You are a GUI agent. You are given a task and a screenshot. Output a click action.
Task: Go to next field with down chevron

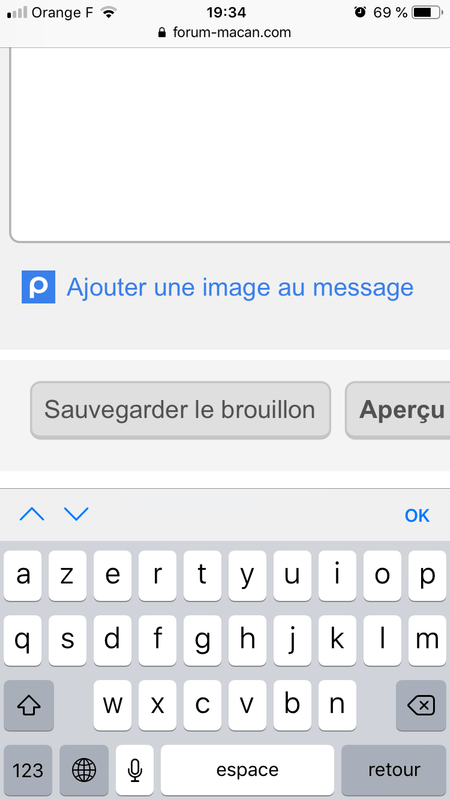[x=77, y=514]
